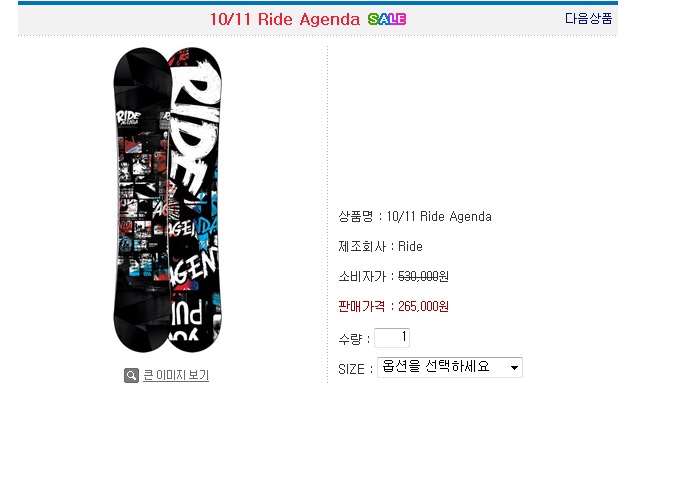
Task: Click the 판매가격 label
Action: [363, 307]
